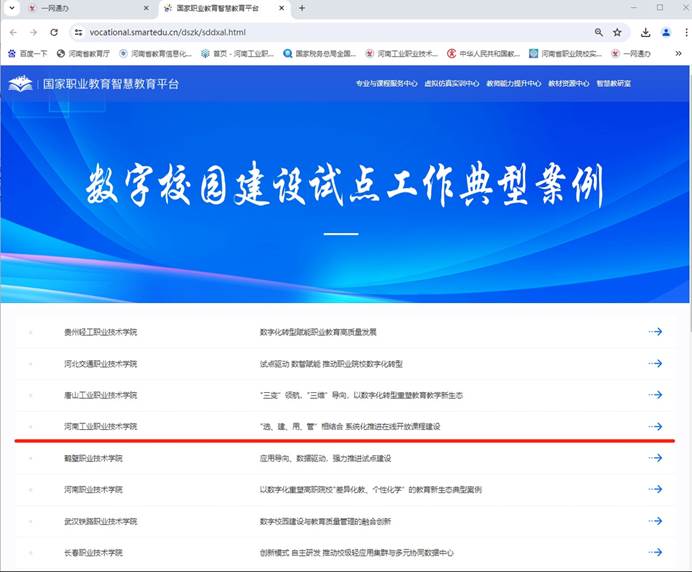The height and width of the screenshot is (572, 692).
Task: Select 智慧教研室 in the top navigation
Action: point(613,84)
